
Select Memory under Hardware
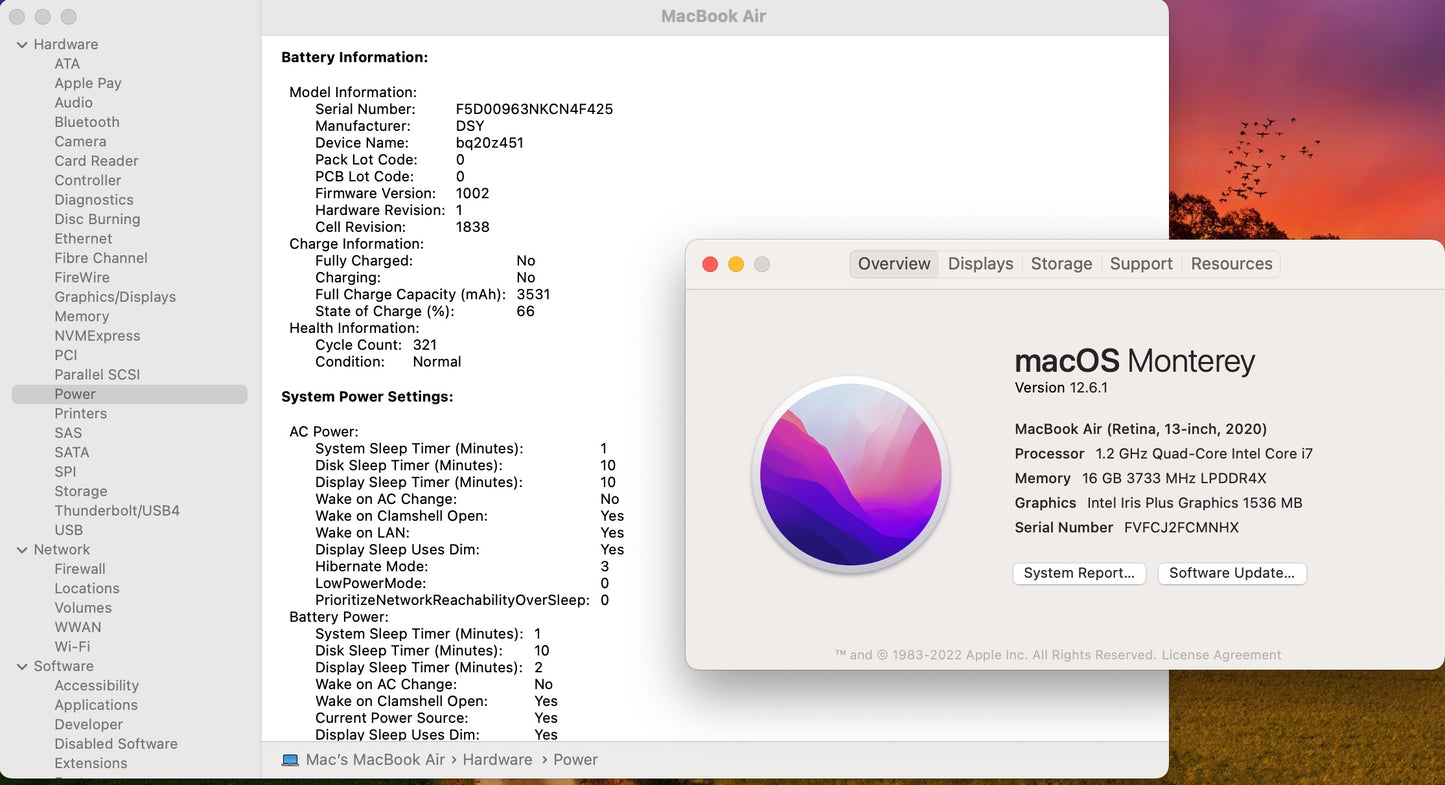(81, 316)
